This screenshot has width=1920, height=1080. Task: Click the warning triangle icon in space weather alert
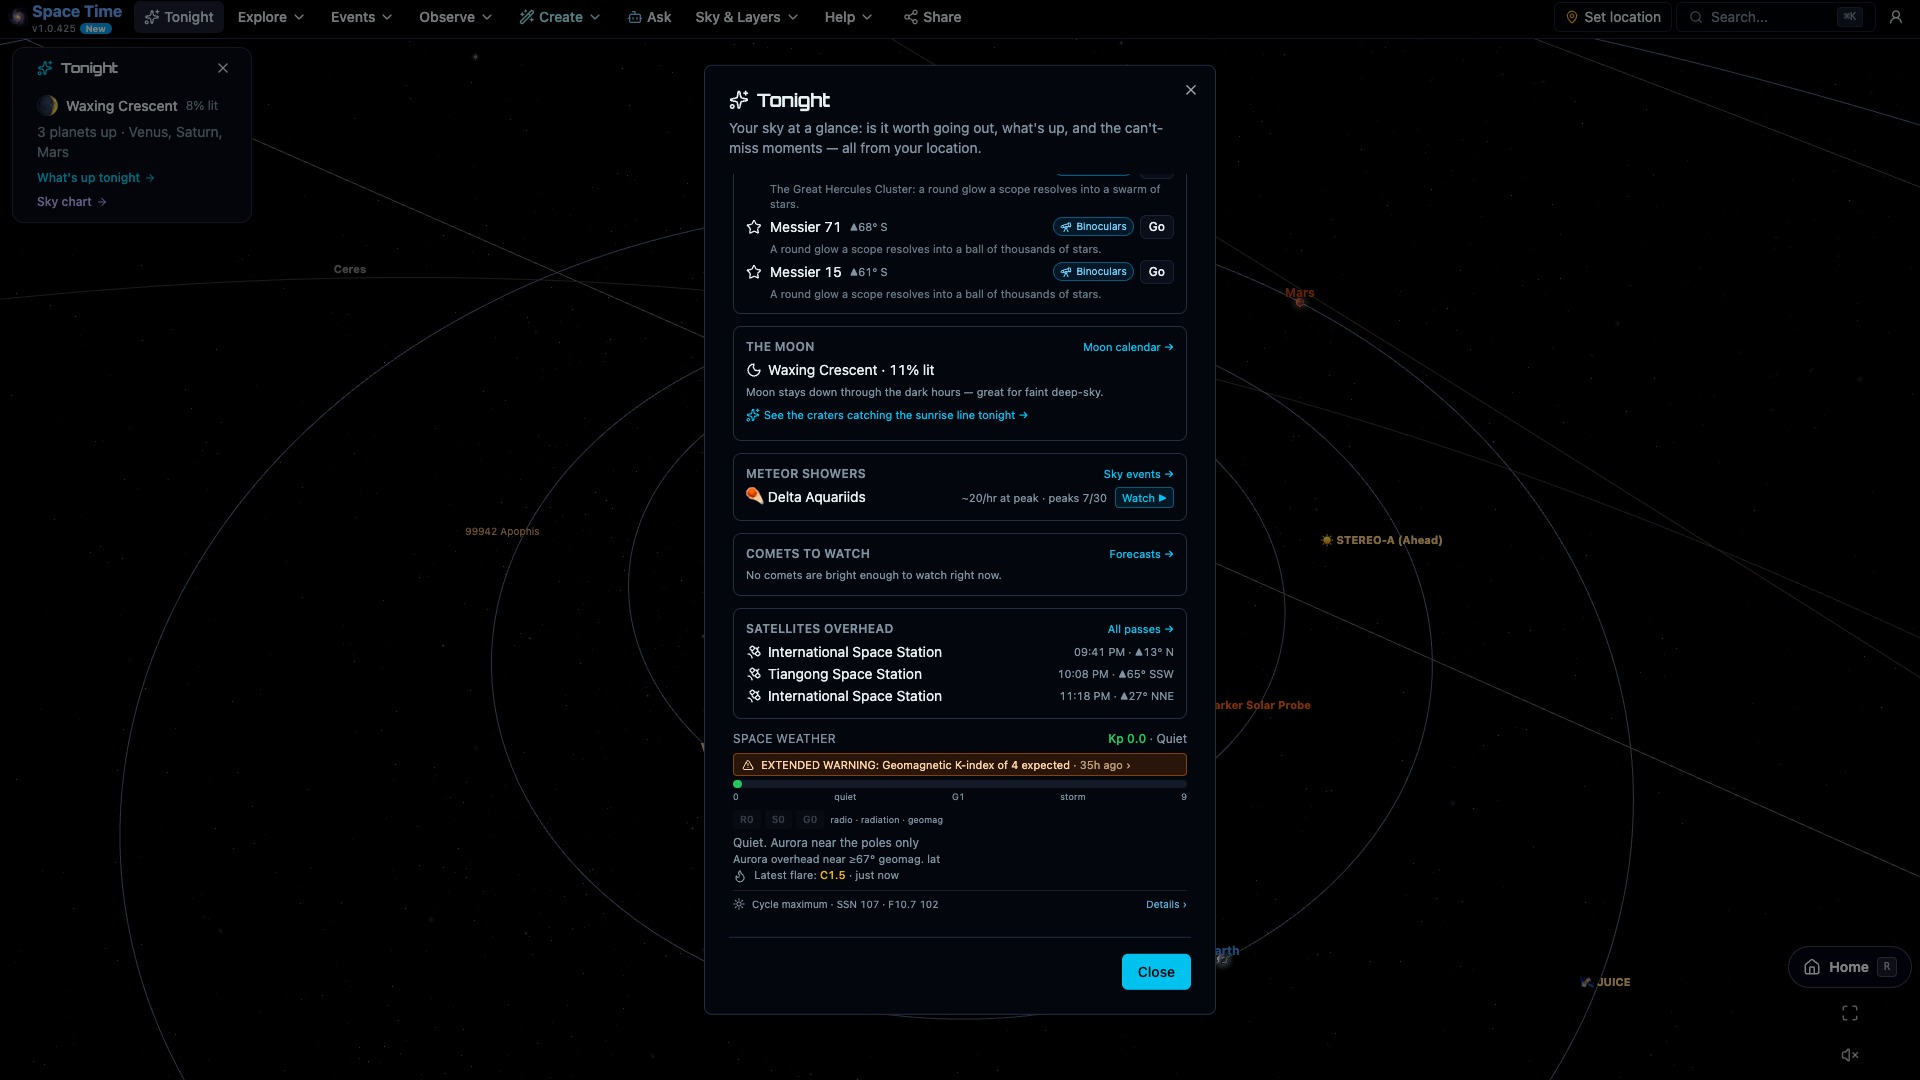747,765
